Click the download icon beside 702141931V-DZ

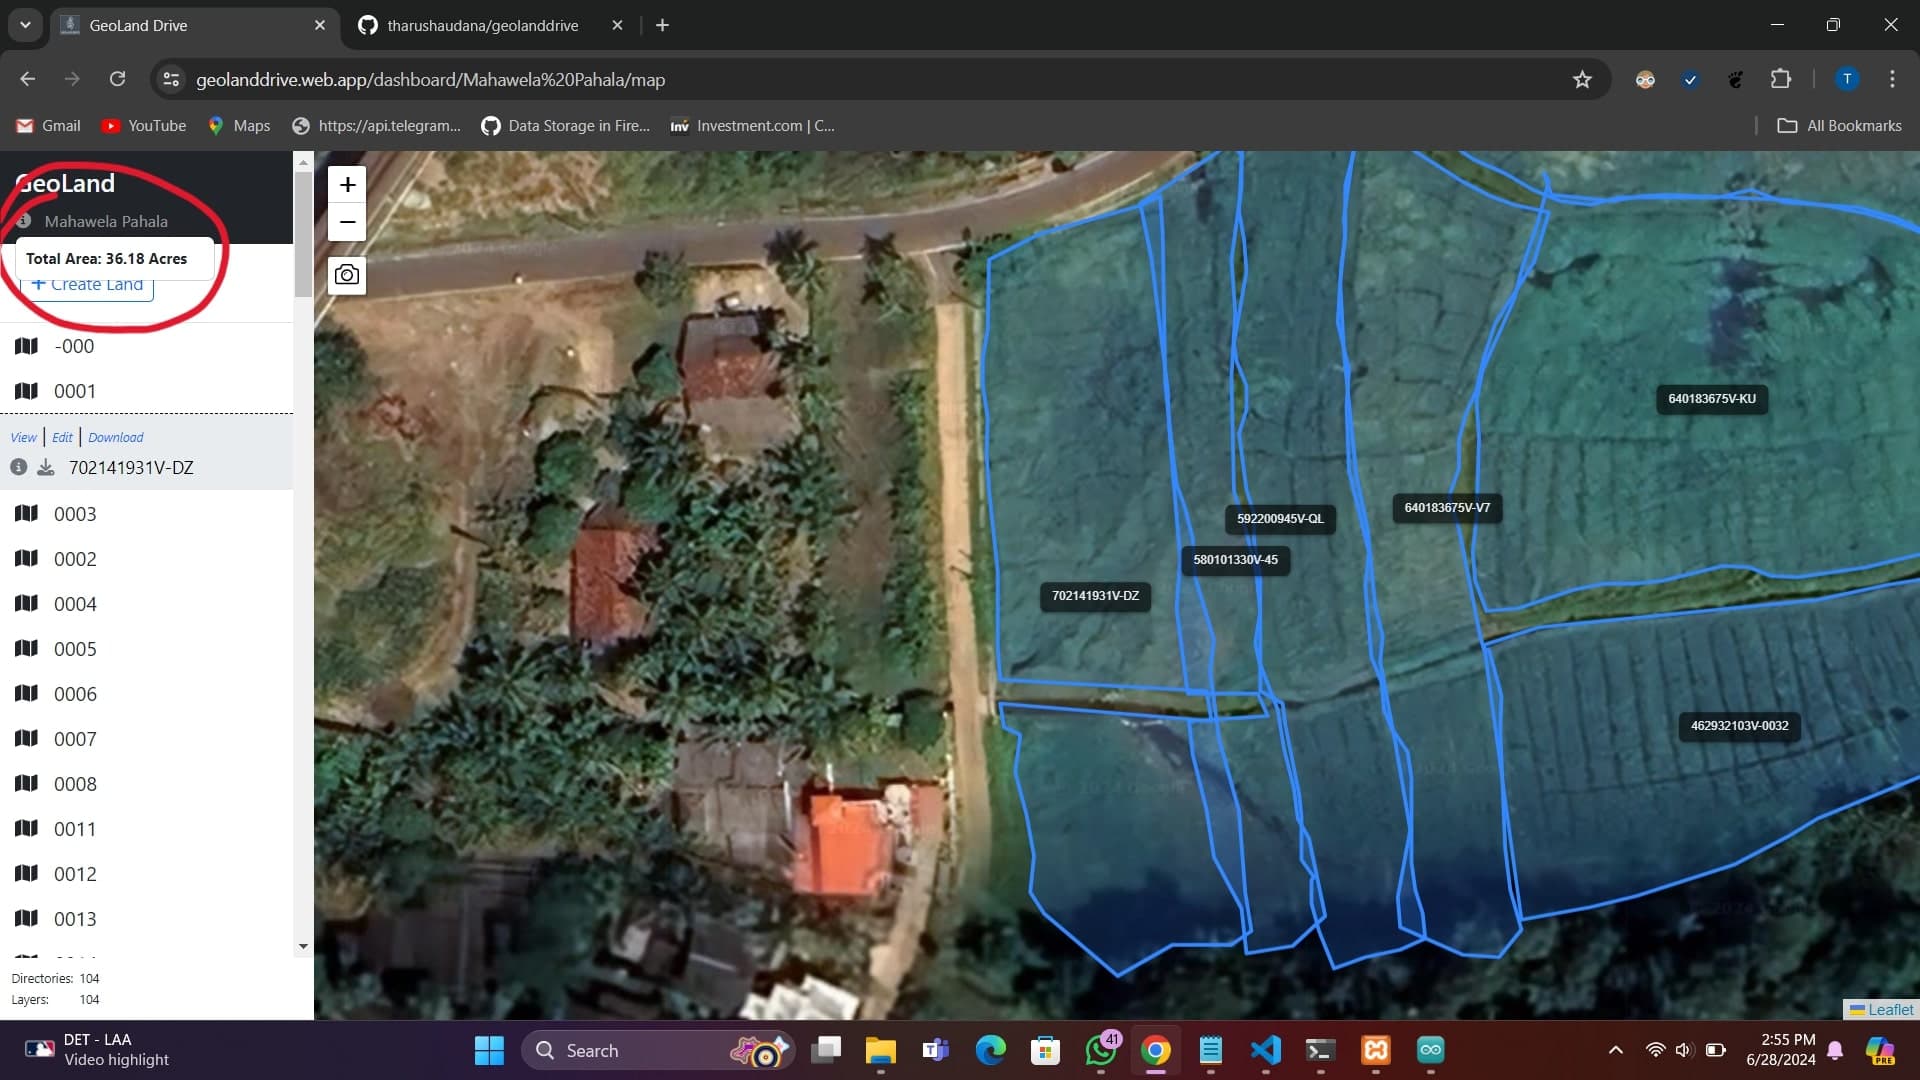(x=46, y=468)
